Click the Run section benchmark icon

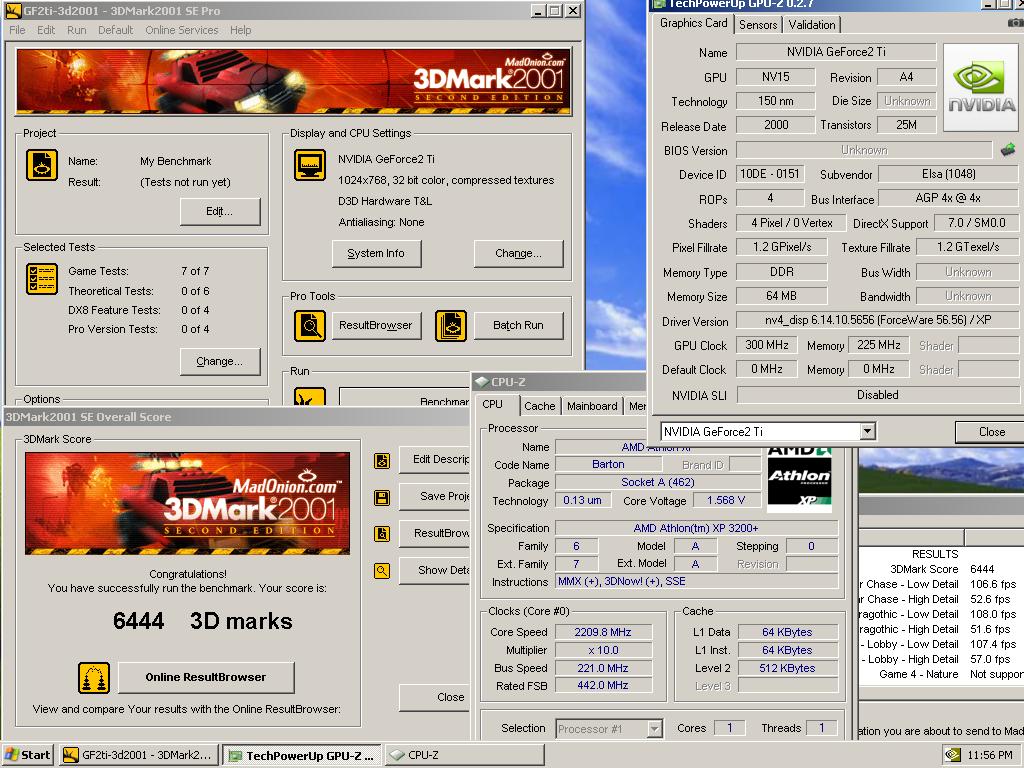[310, 397]
